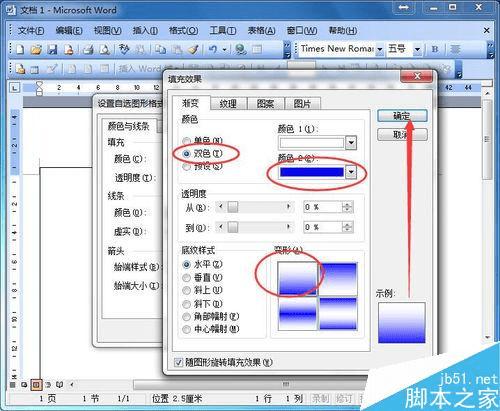Click the second icon on the mail merge toolbar

(x=35, y=69)
